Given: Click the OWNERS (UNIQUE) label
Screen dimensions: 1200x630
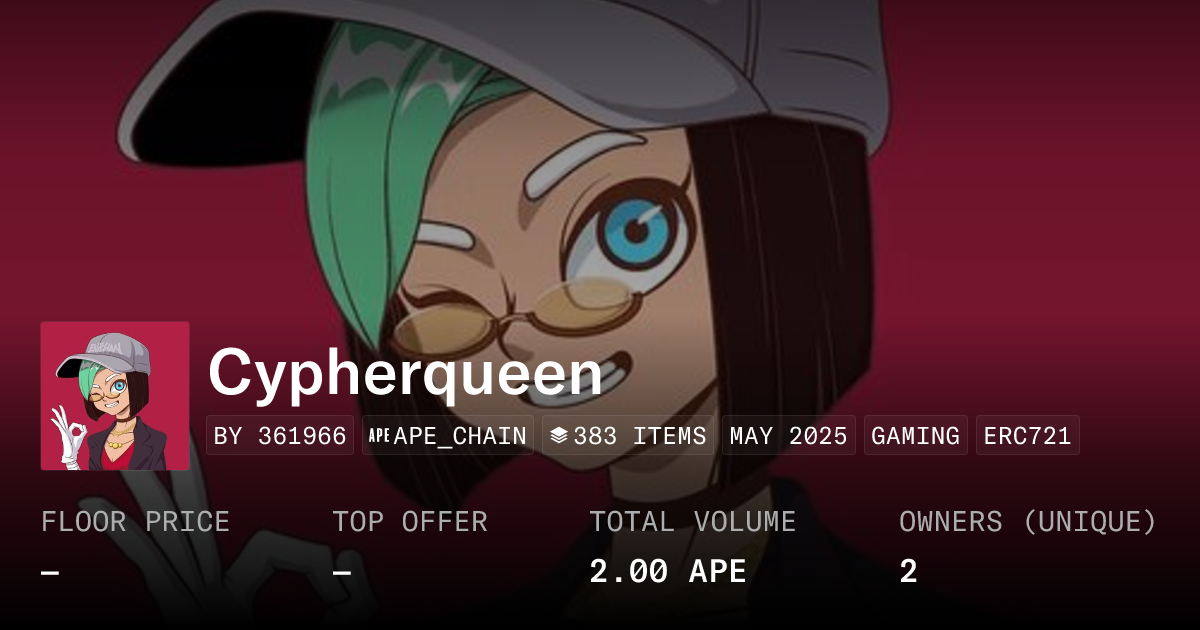Looking at the screenshot, I should coord(1028,522).
